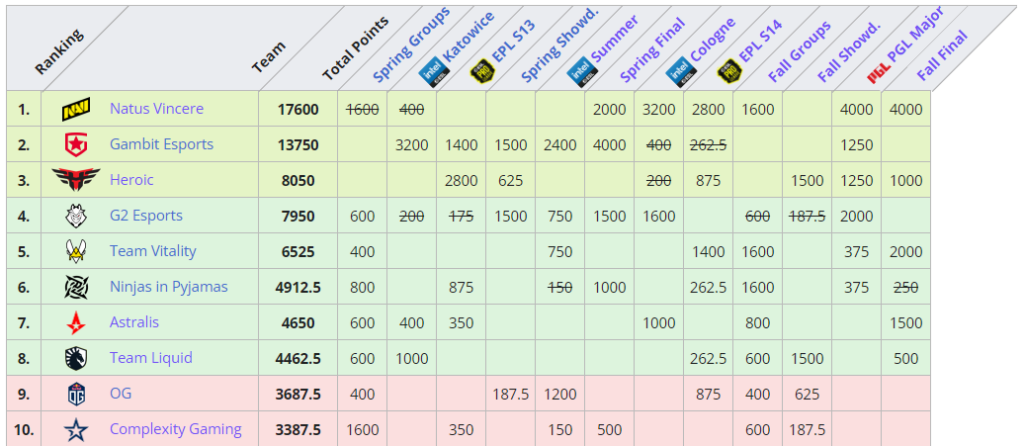Select Team Vitality total points 6525
Screen dimensions: 1024x446
click(x=298, y=251)
